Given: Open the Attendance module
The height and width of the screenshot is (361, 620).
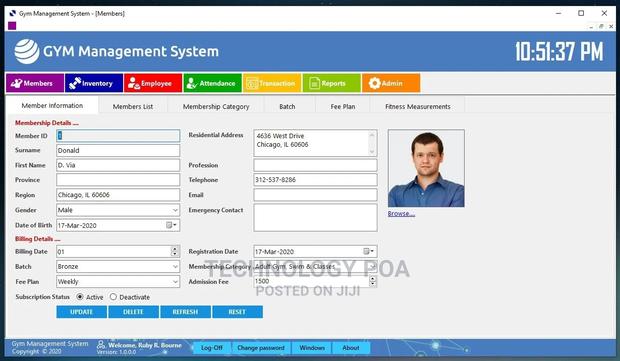Looking at the screenshot, I should pyautogui.click(x=212, y=83).
